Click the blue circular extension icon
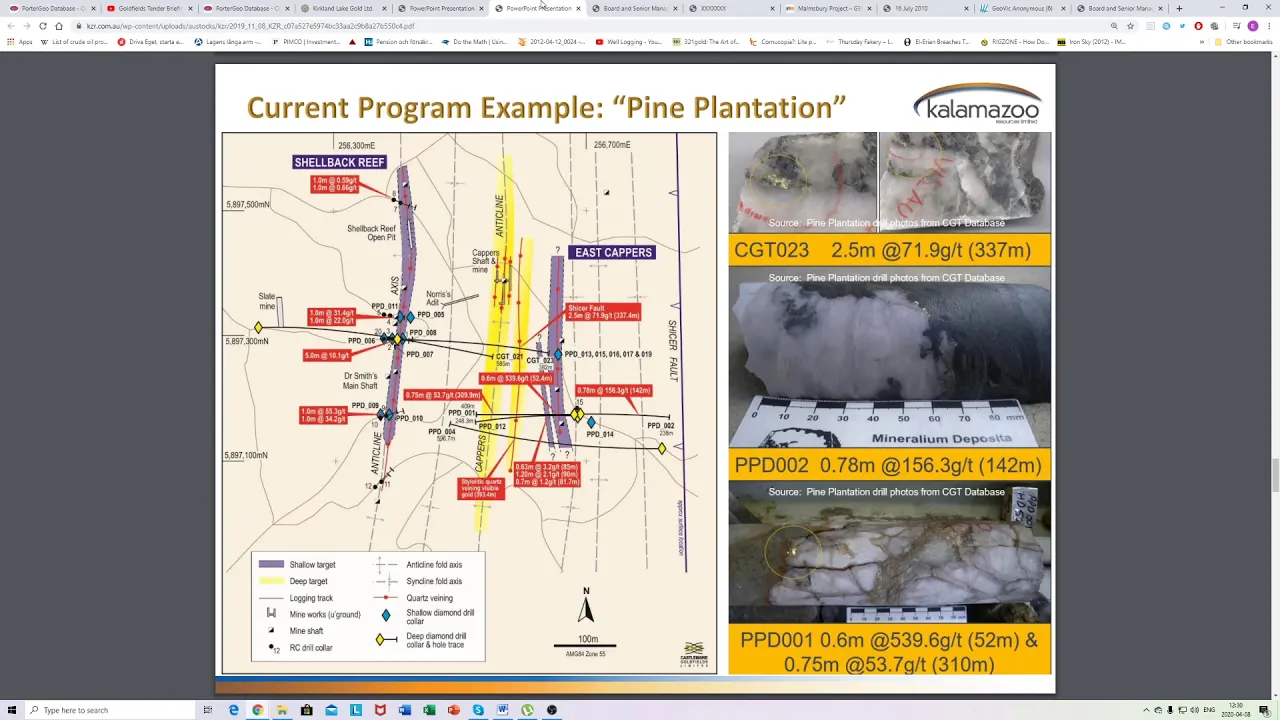This screenshot has width=1280, height=720. 1166,26
